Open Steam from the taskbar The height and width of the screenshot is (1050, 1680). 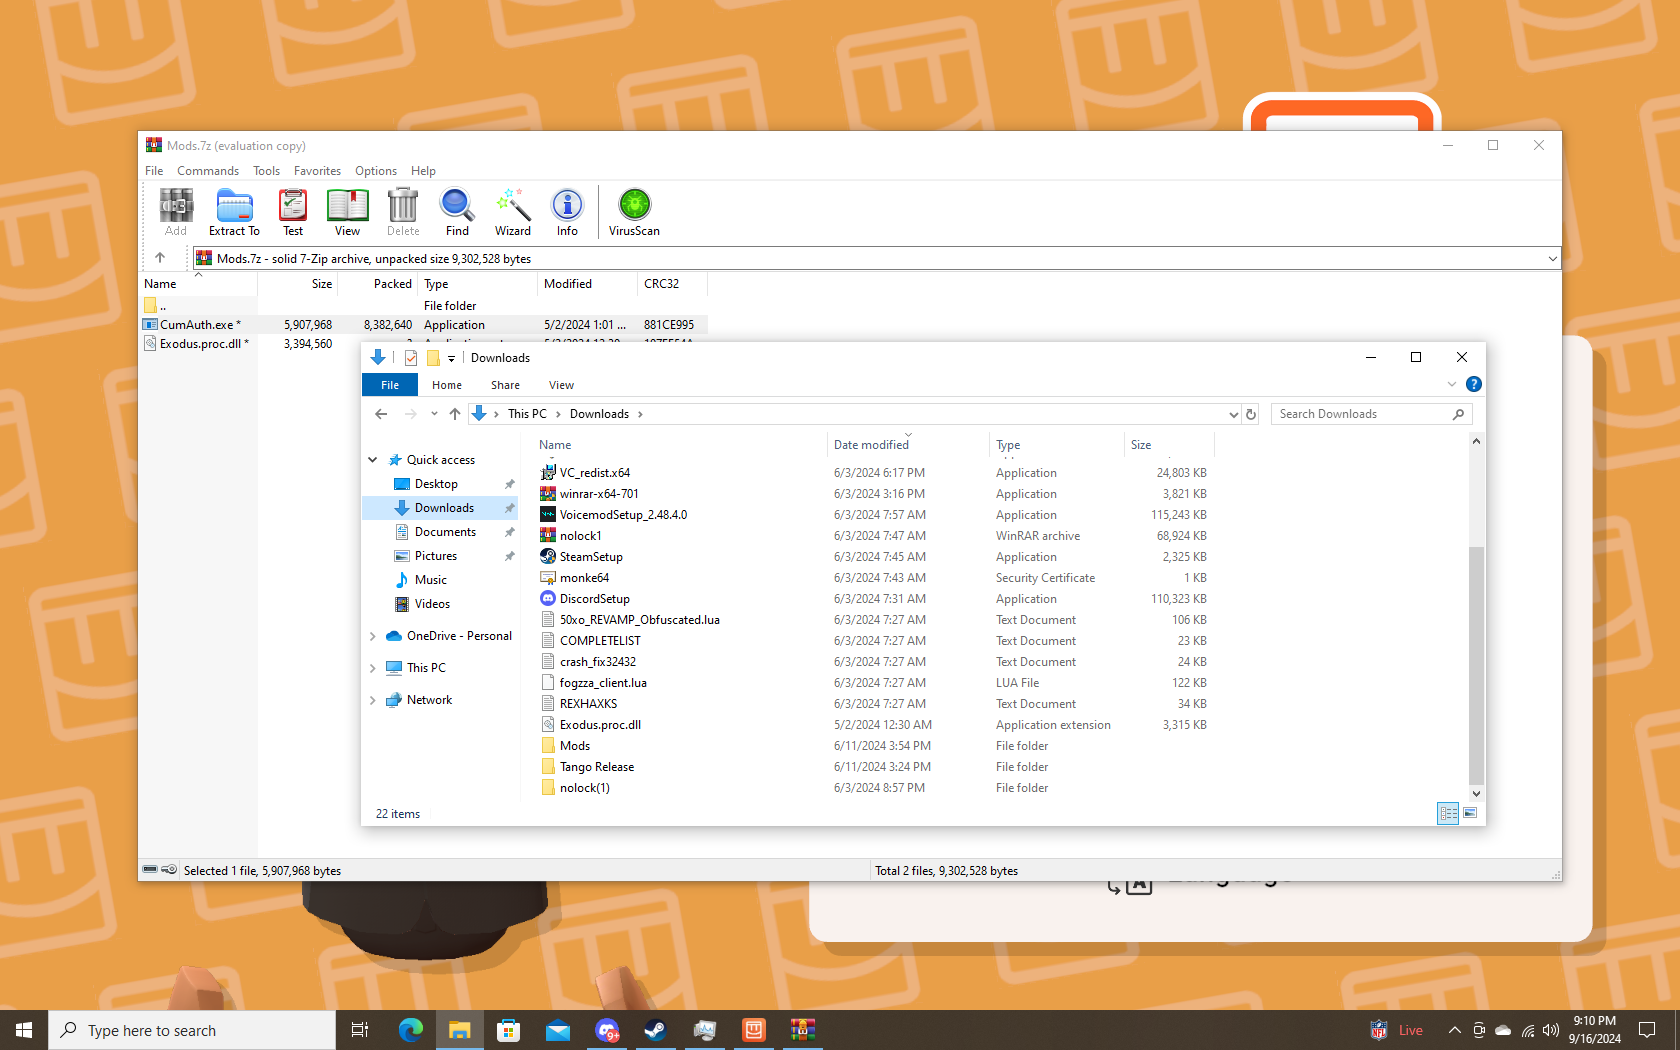click(655, 1030)
